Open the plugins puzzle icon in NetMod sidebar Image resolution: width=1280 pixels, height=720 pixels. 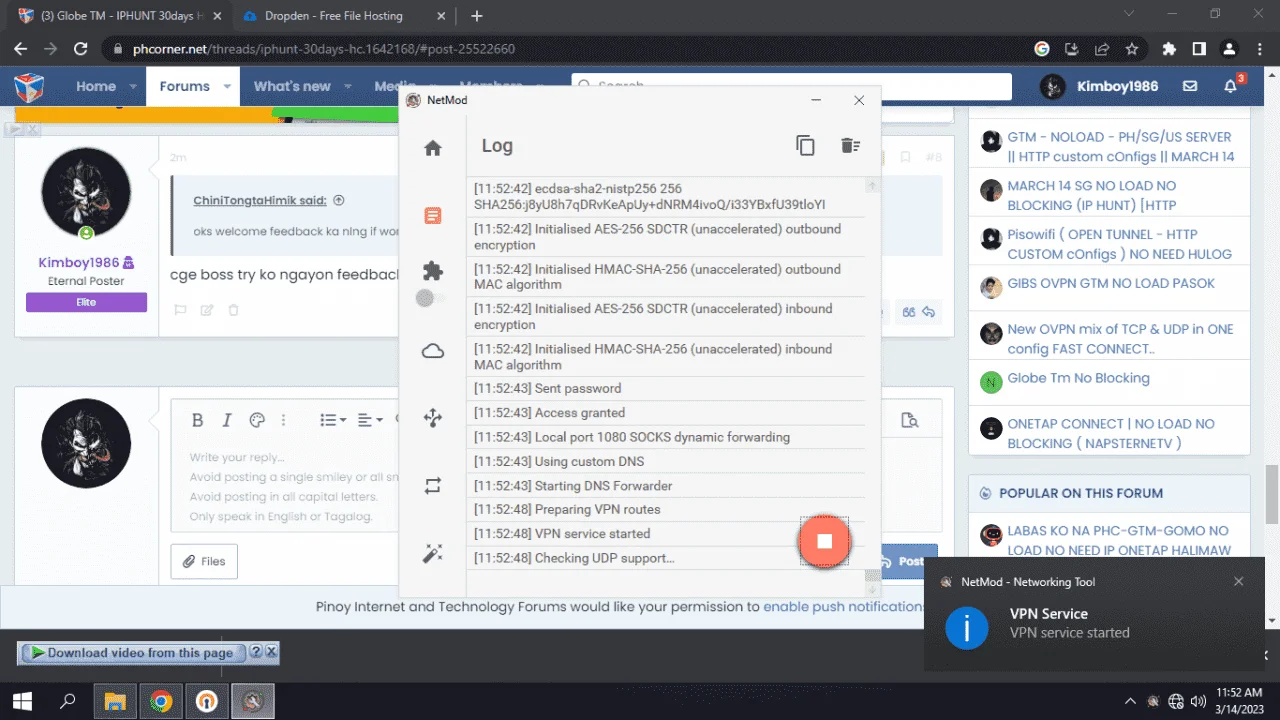coord(433,271)
